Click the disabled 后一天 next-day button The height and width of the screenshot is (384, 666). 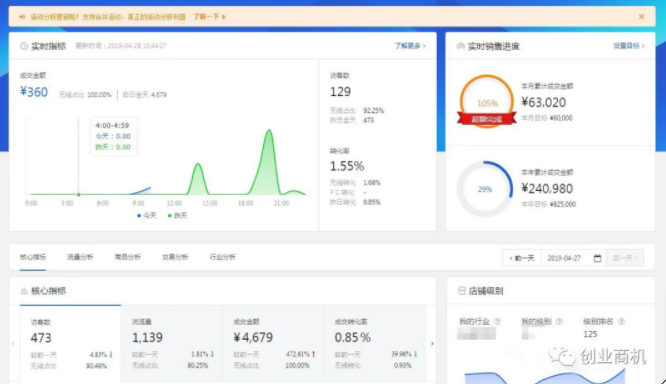point(625,258)
